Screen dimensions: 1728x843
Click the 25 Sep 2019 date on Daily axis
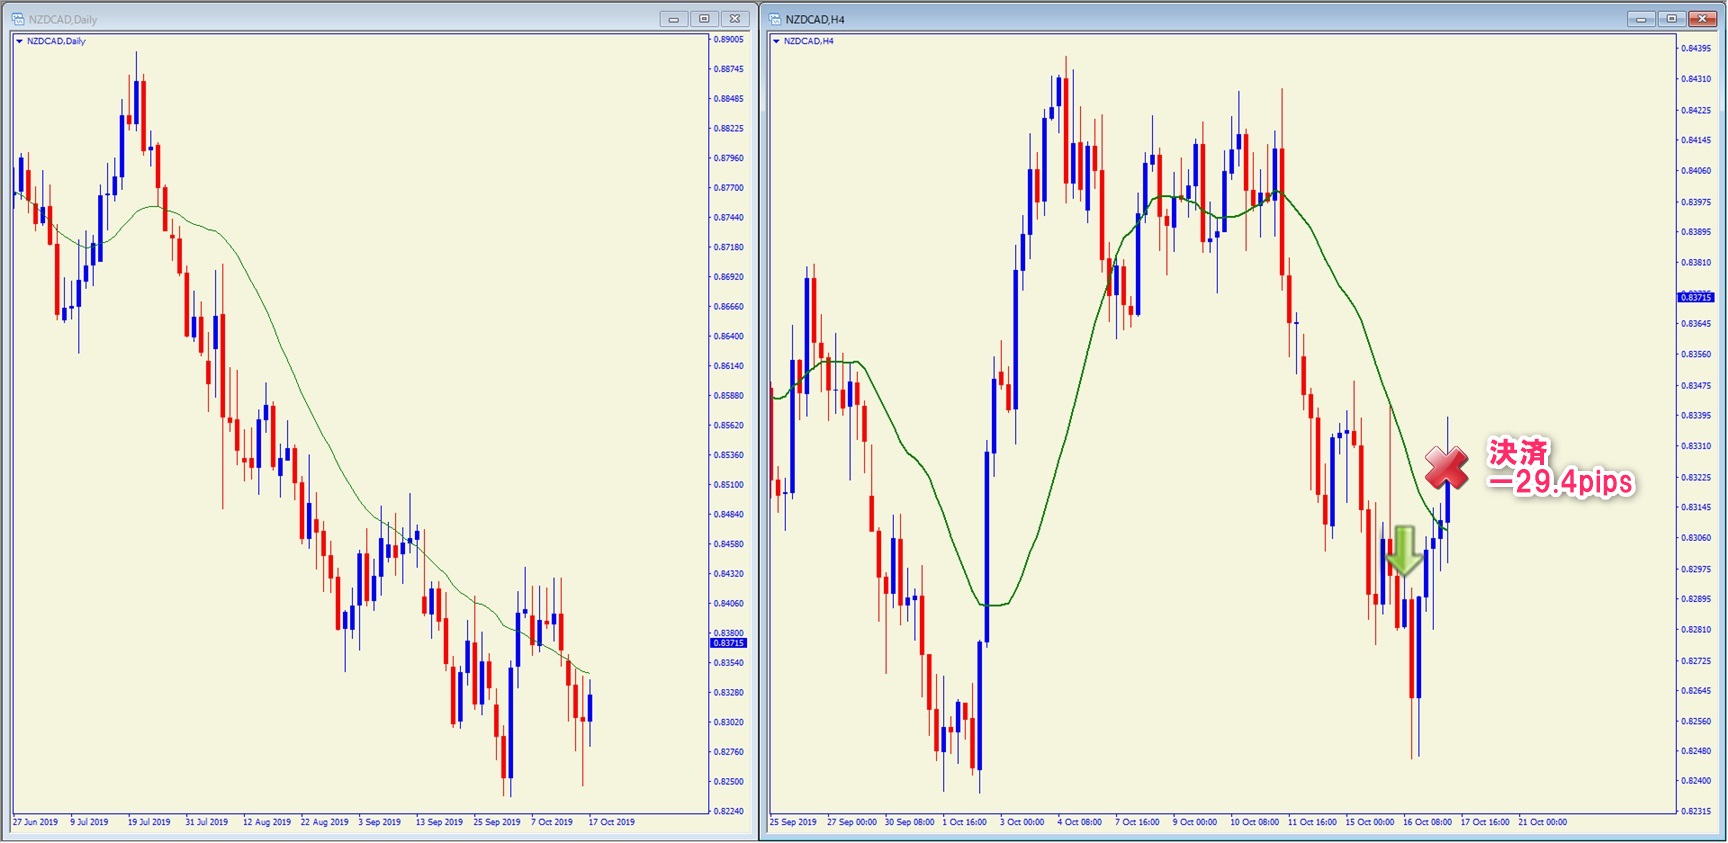(497, 822)
